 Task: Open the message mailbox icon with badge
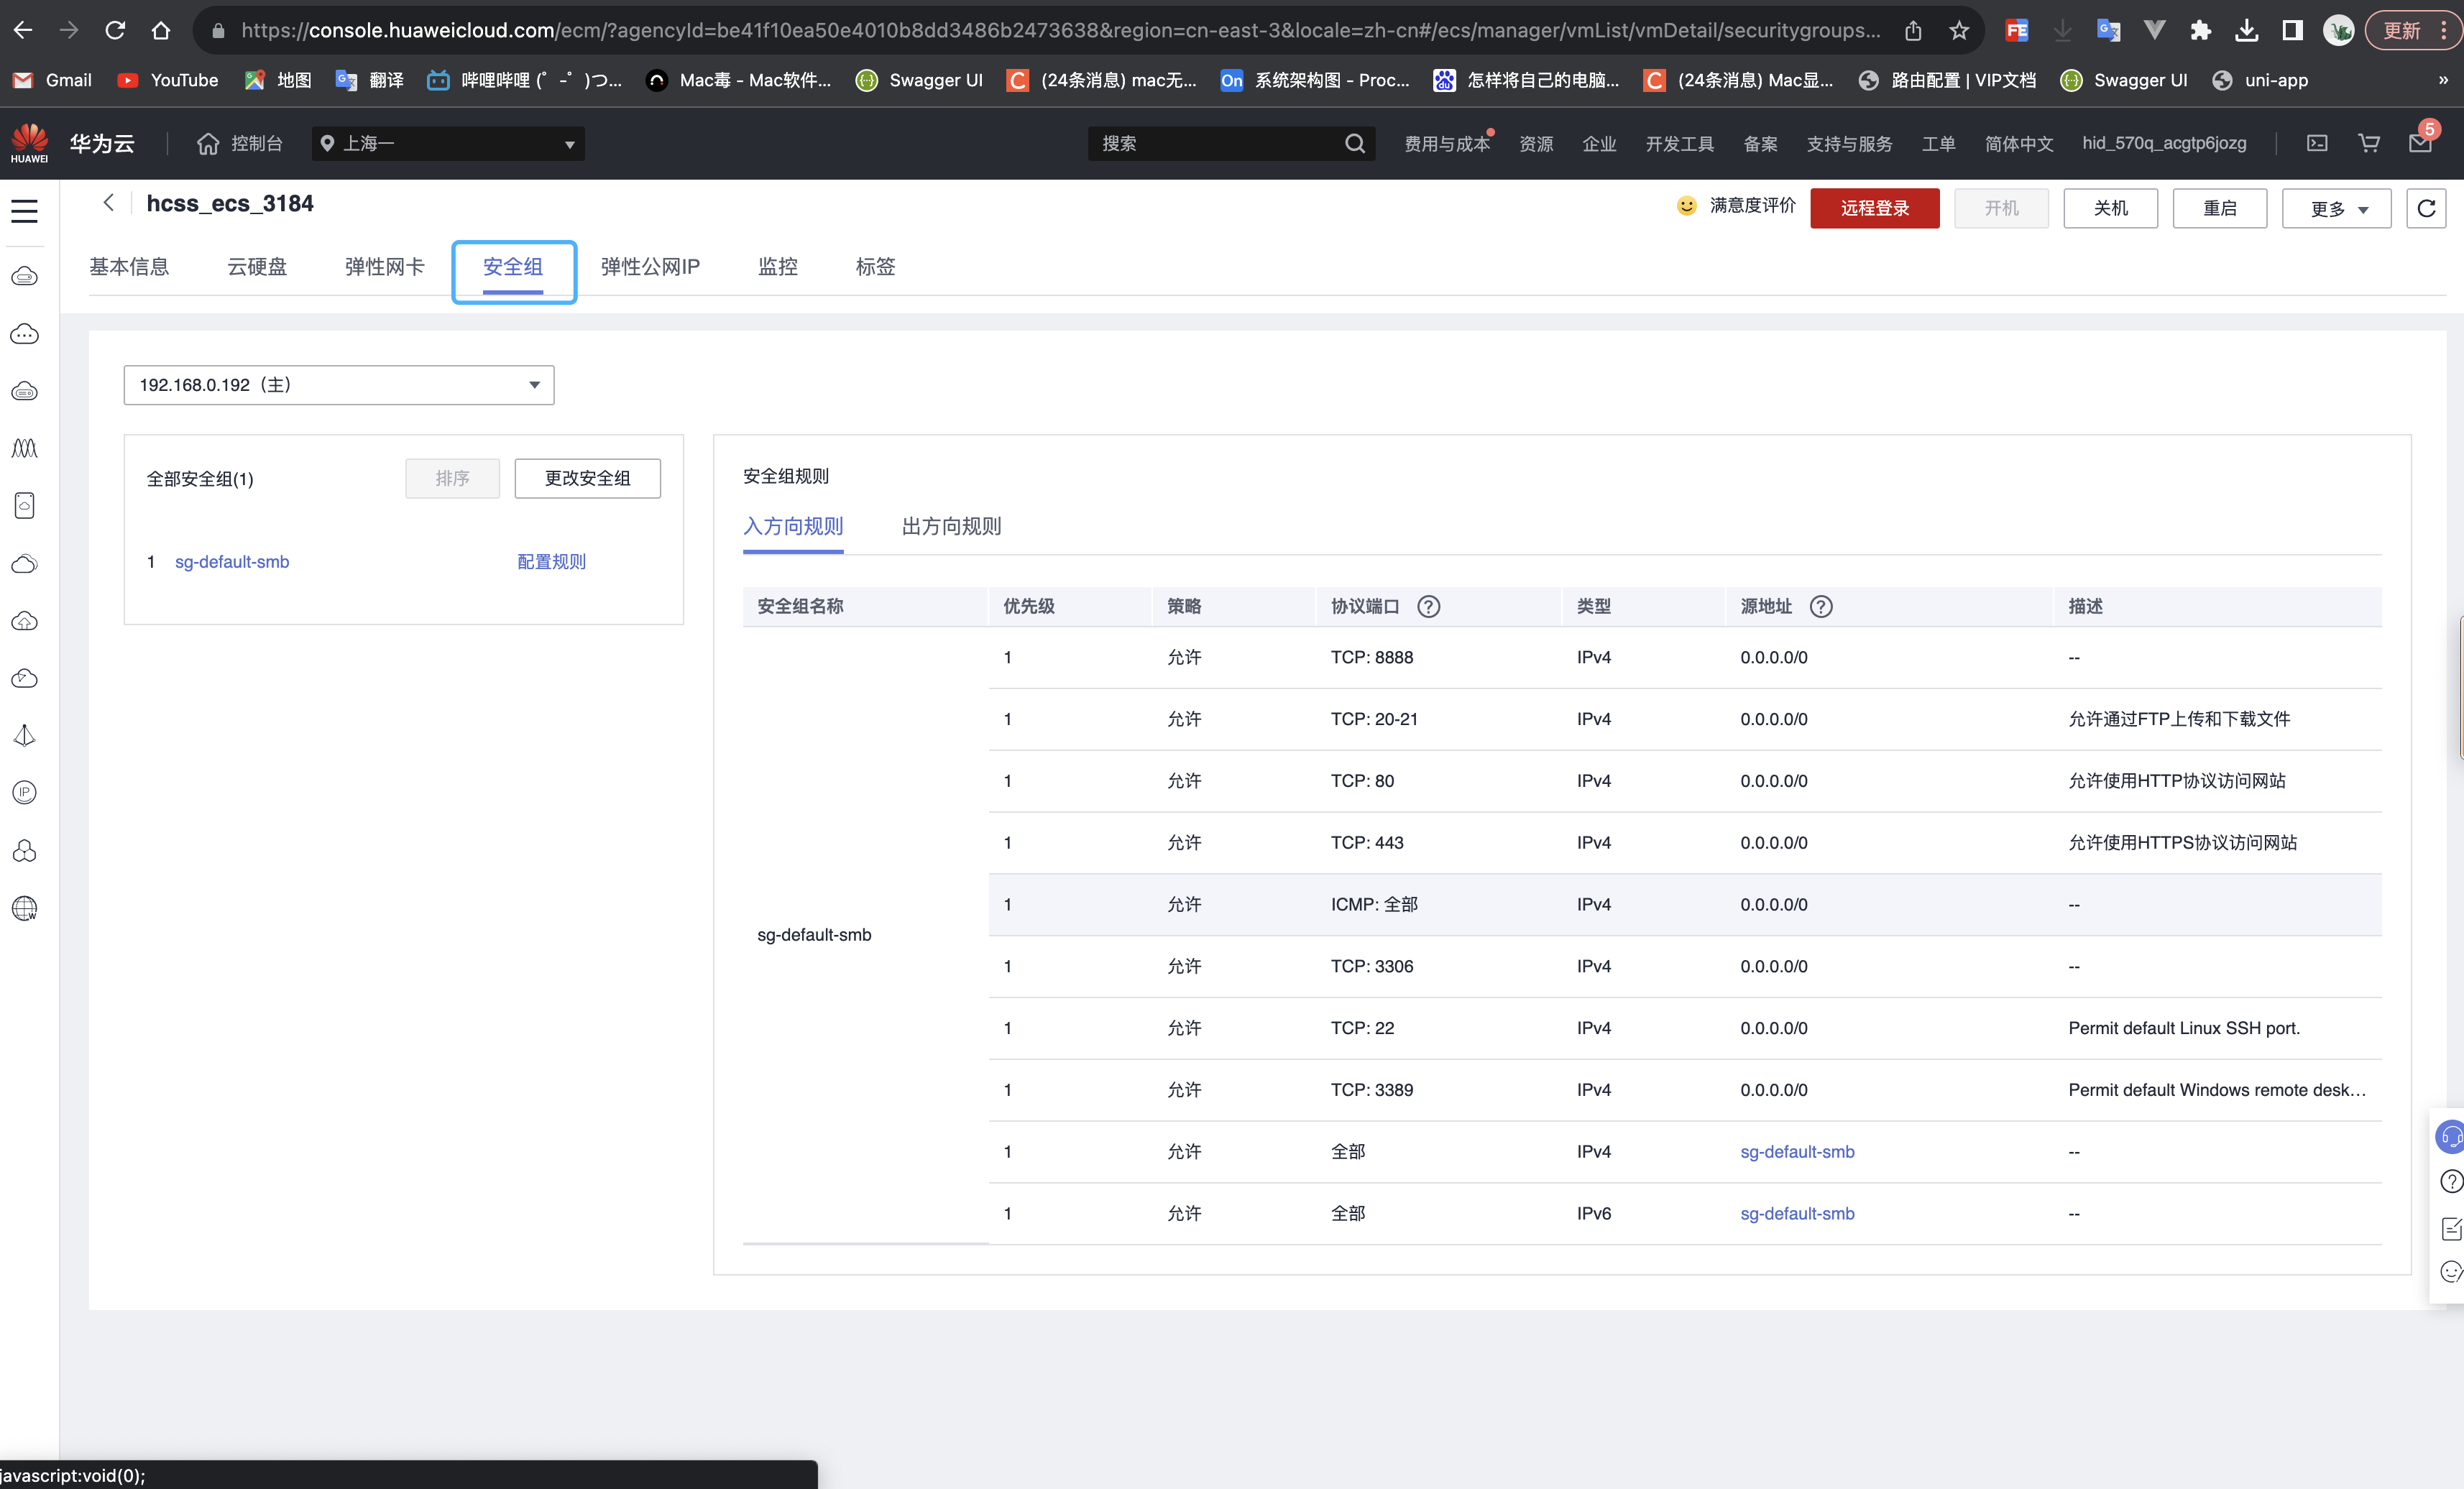point(2420,143)
